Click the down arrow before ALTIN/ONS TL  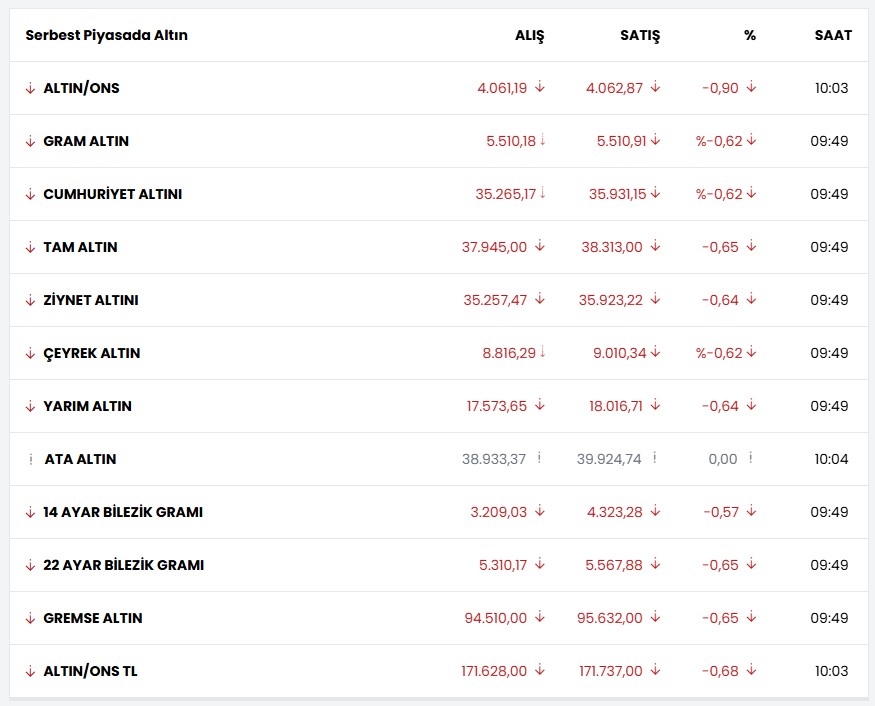(30, 671)
